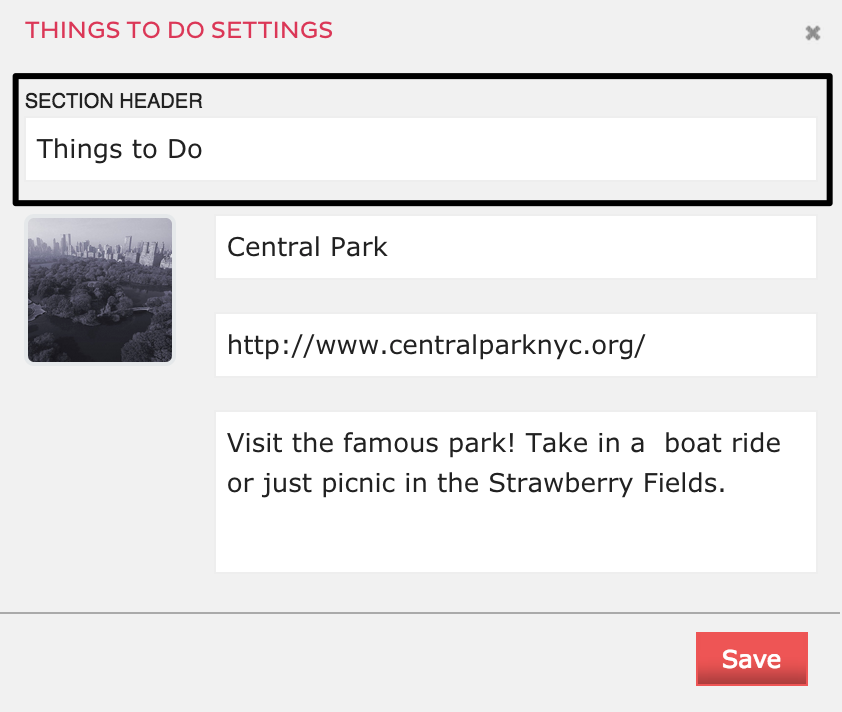This screenshot has width=842, height=712.
Task: Click the word 'Visit' in the description
Action: (x=252, y=443)
